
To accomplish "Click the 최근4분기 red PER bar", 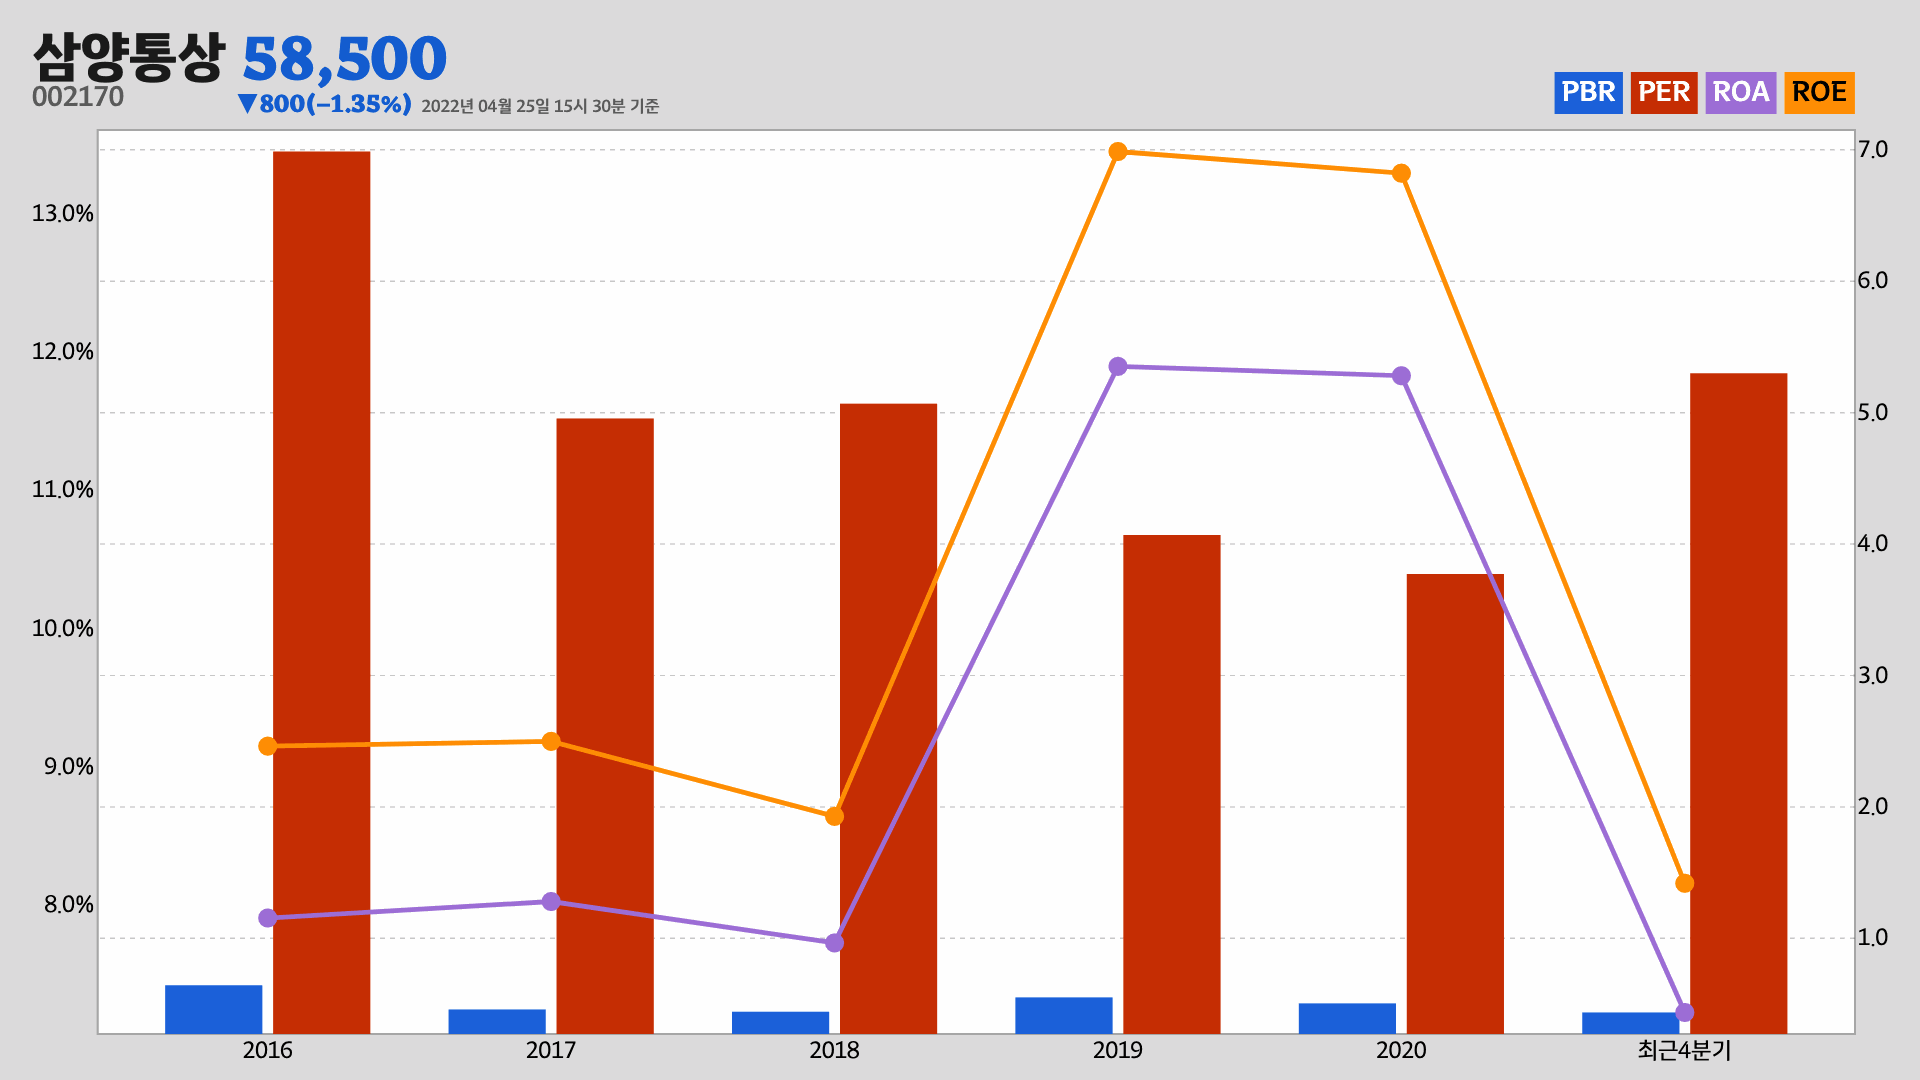I will coord(1738,700).
